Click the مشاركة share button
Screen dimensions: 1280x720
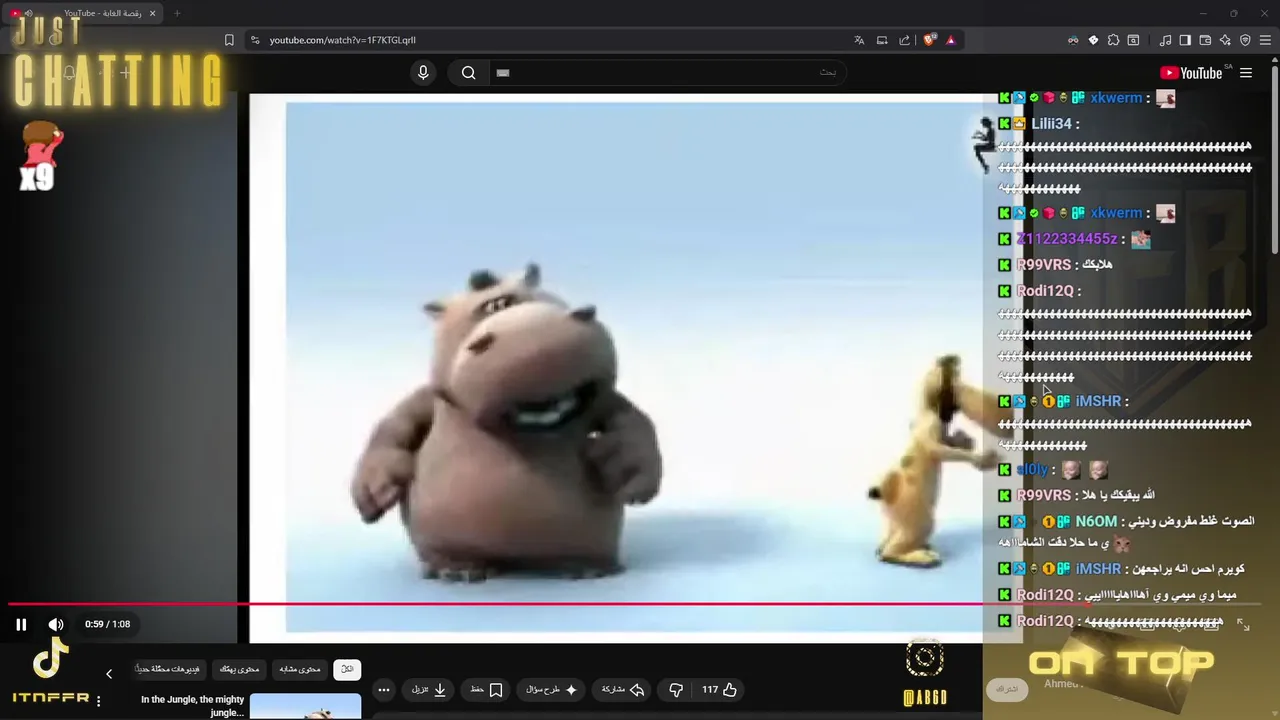[623, 690]
